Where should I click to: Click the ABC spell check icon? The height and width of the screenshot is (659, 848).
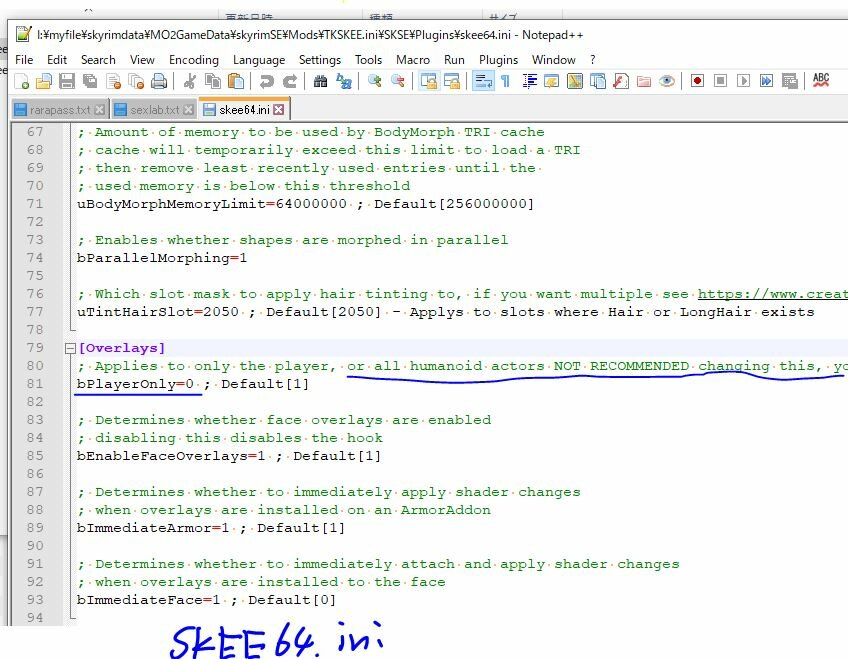(x=821, y=81)
